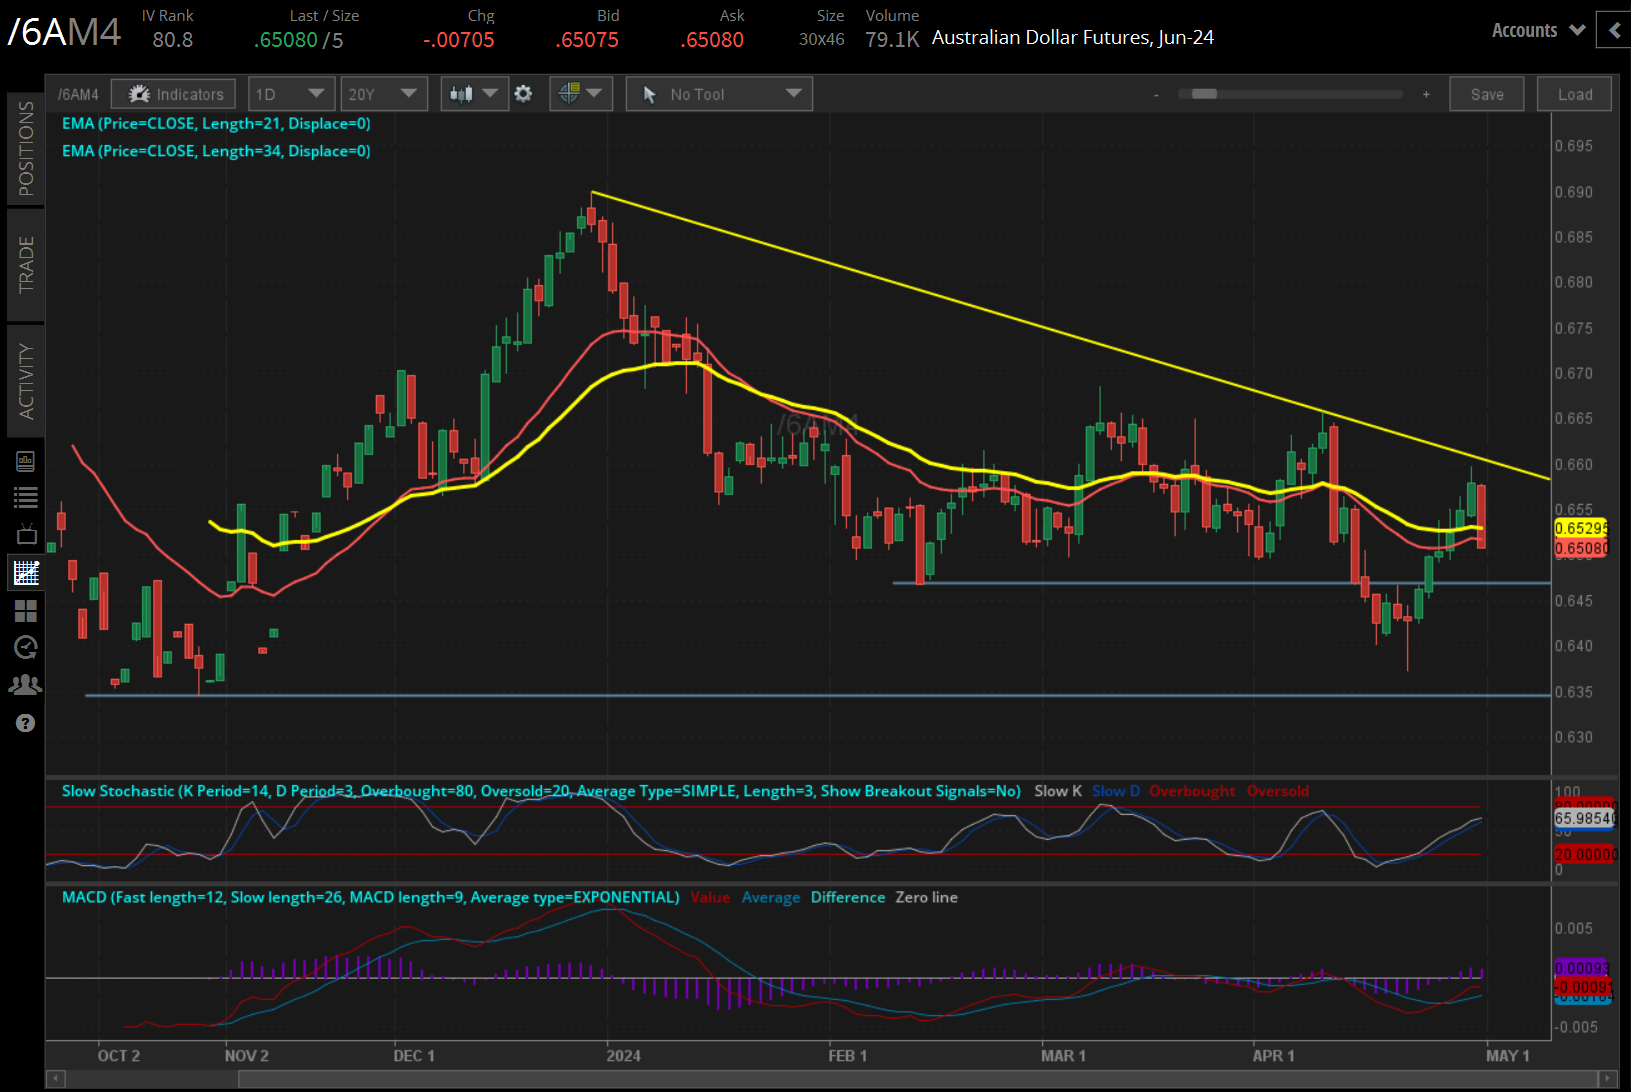Open the research book icon in sidebar
This screenshot has width=1631, height=1092.
point(25,461)
